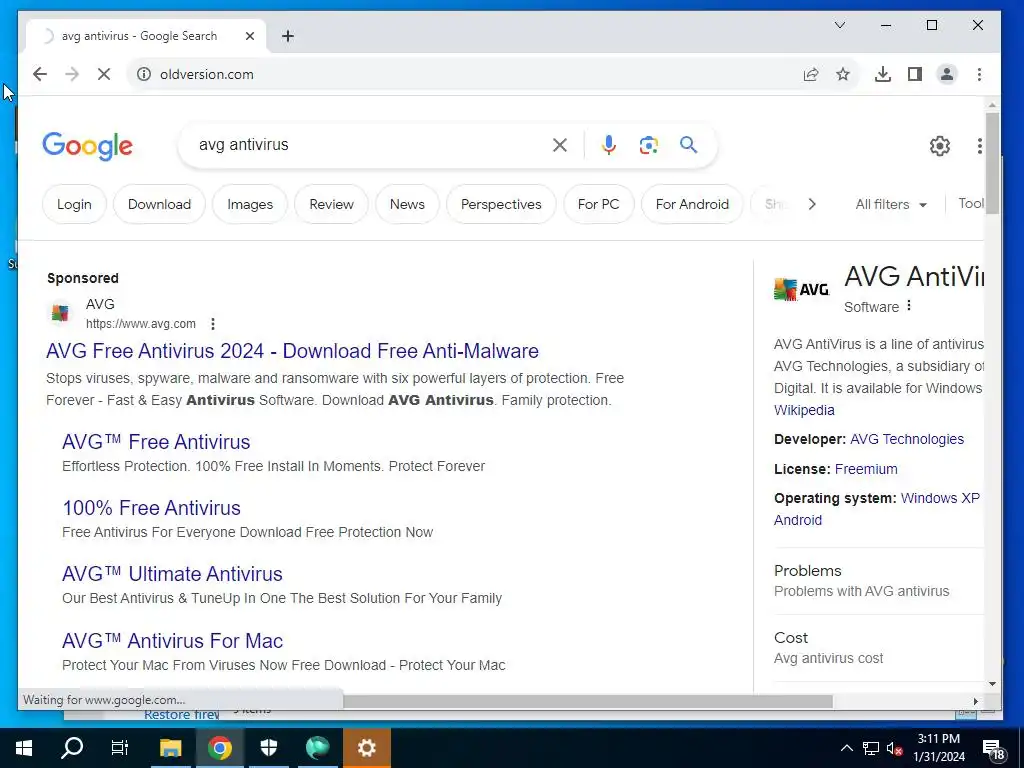This screenshot has width=1024, height=768.
Task: Bookmark this page with the star icon
Action: point(843,74)
